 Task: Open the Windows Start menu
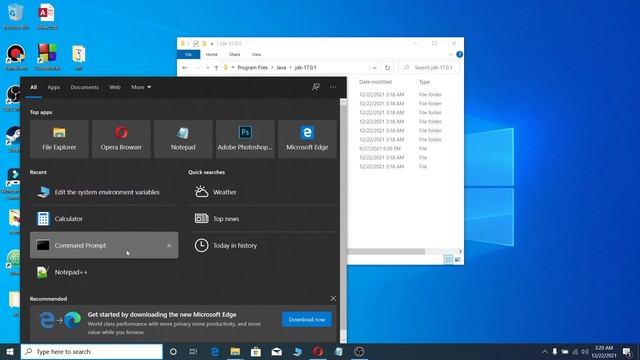(x=10, y=351)
